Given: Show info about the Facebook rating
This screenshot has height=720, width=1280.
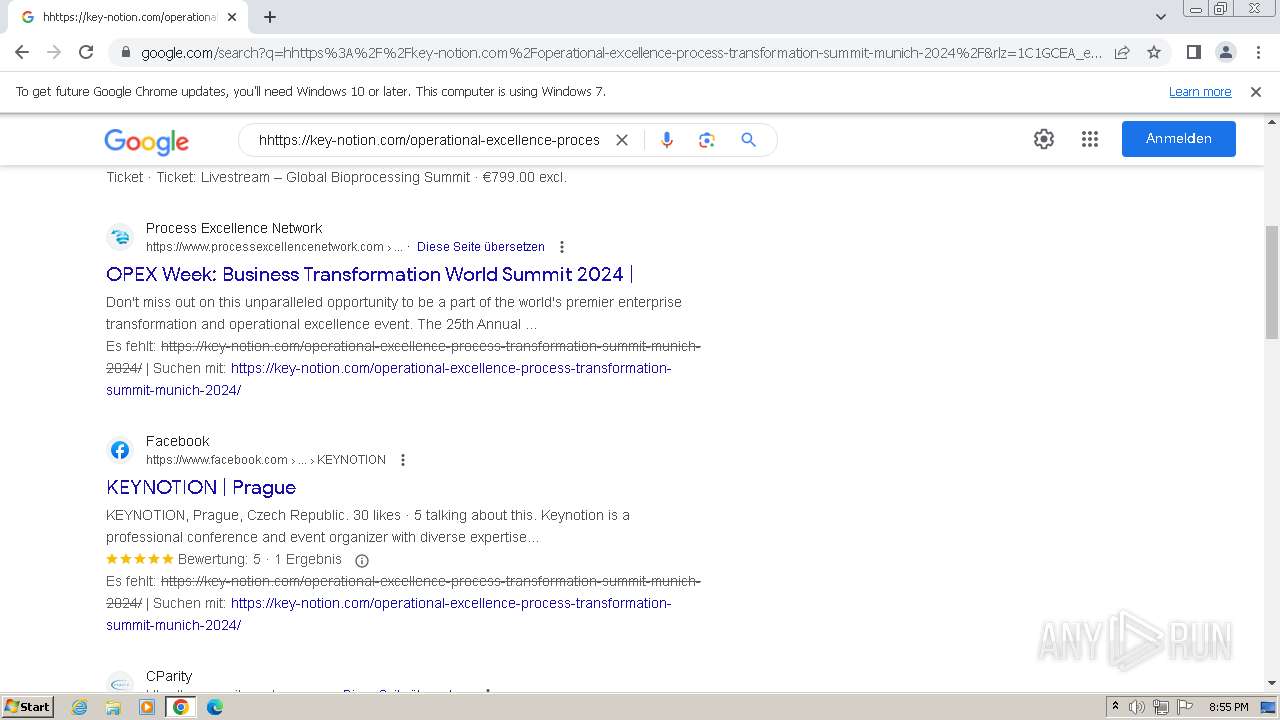Looking at the screenshot, I should click(x=362, y=560).
